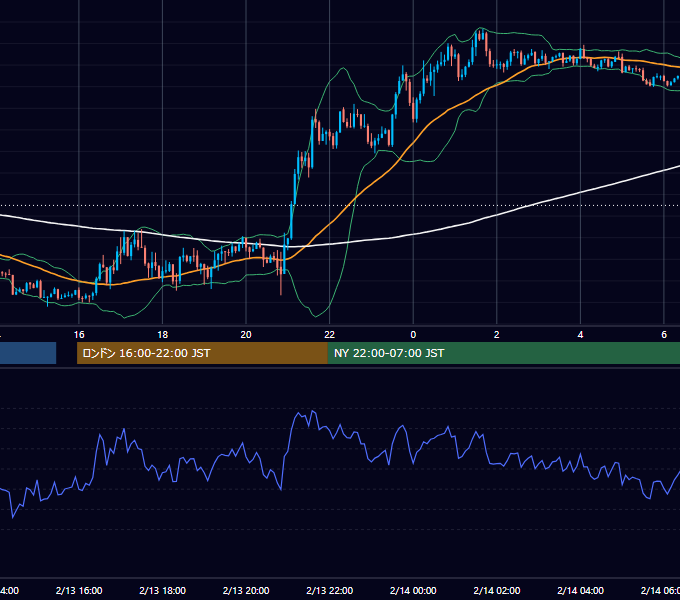Select the NY 22:00-07:00 JST session bar
Image resolution: width=680 pixels, height=600 pixels.
[503, 353]
